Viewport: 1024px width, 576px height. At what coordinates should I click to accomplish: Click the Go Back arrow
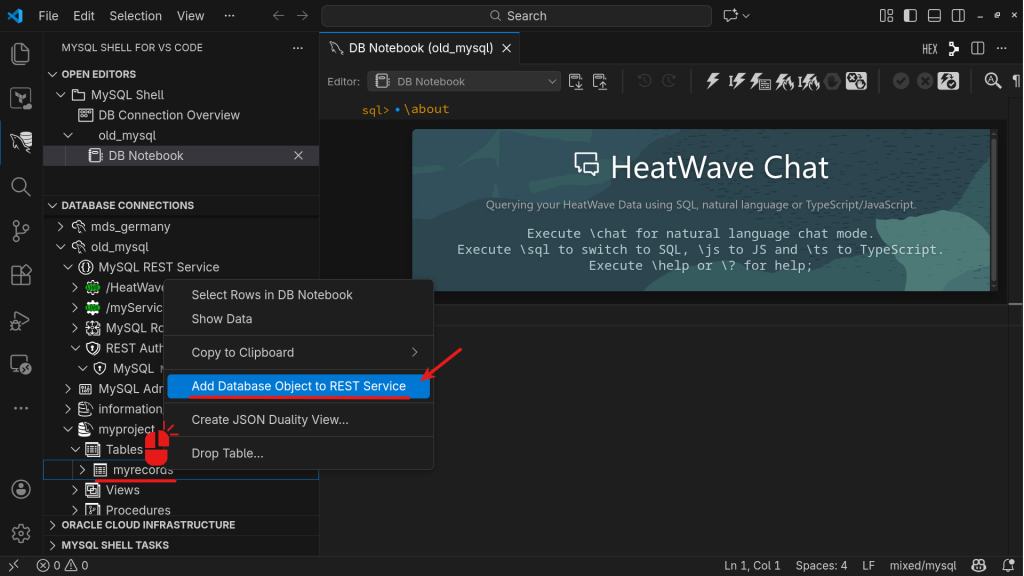click(278, 16)
